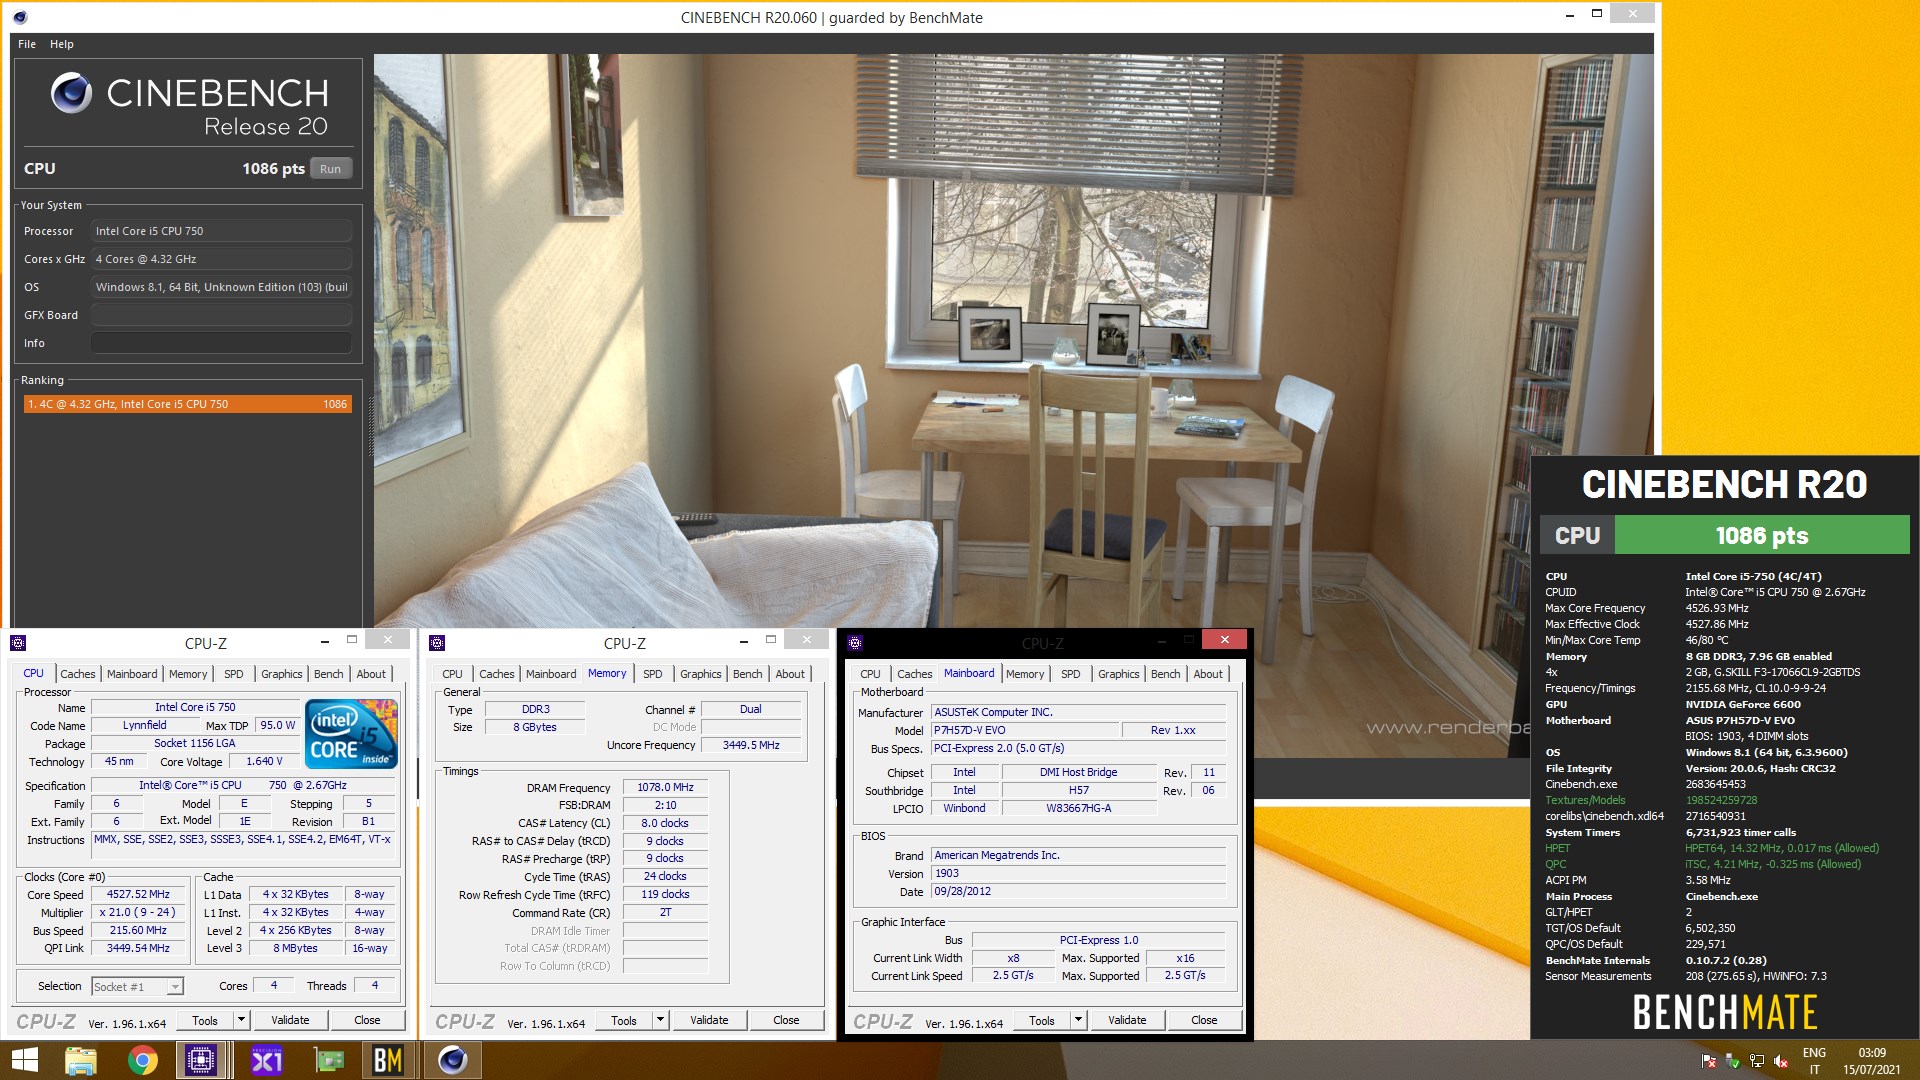
Task: Switch to Cinebench taskbar icon
Action: pyautogui.click(x=453, y=1060)
